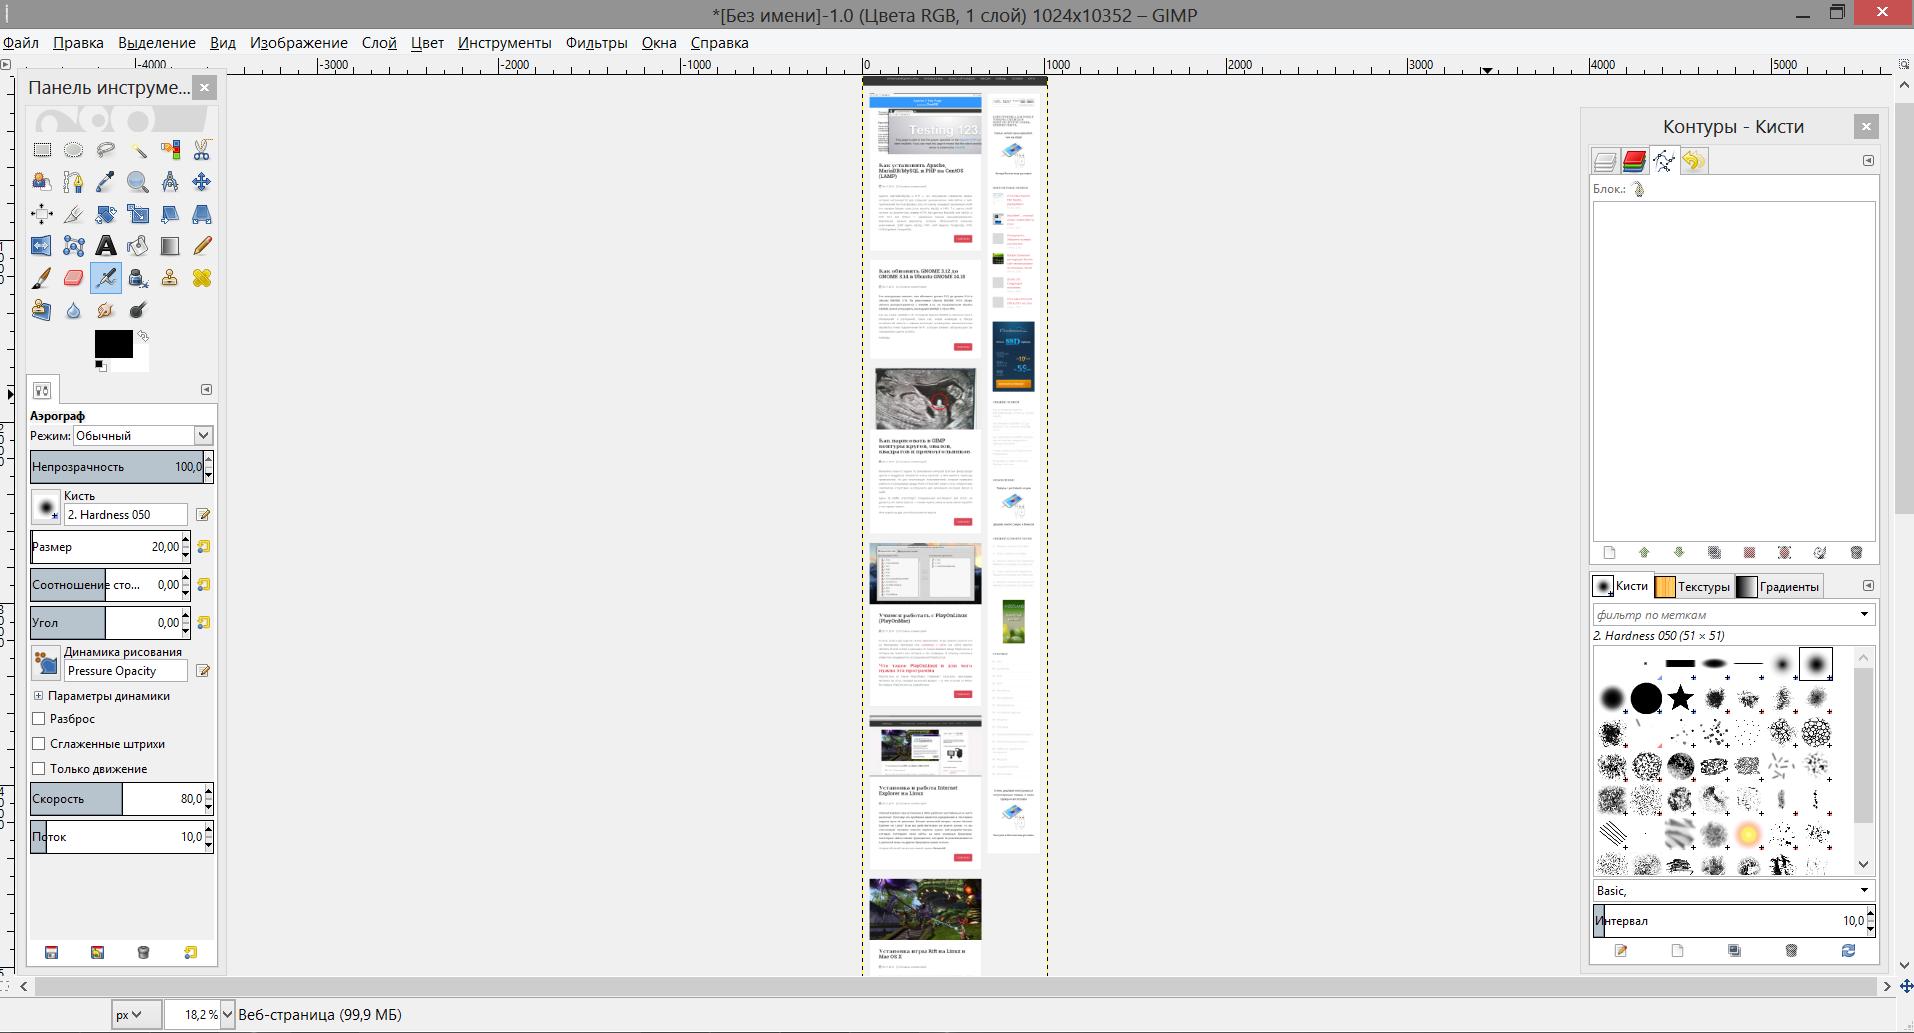Screen dimensions: 1914x1033
Task: Select the Pencil tool
Action: pyautogui.click(x=202, y=246)
